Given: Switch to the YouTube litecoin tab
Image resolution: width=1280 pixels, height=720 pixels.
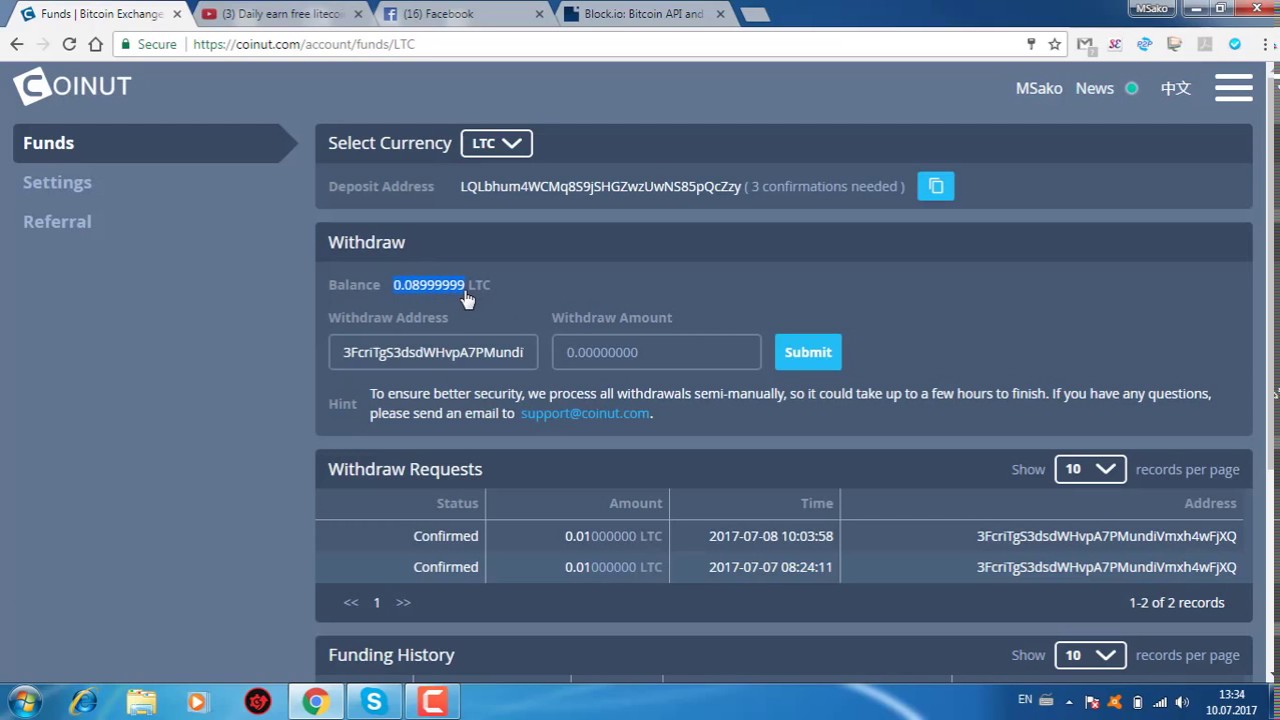Looking at the screenshot, I should point(280,14).
